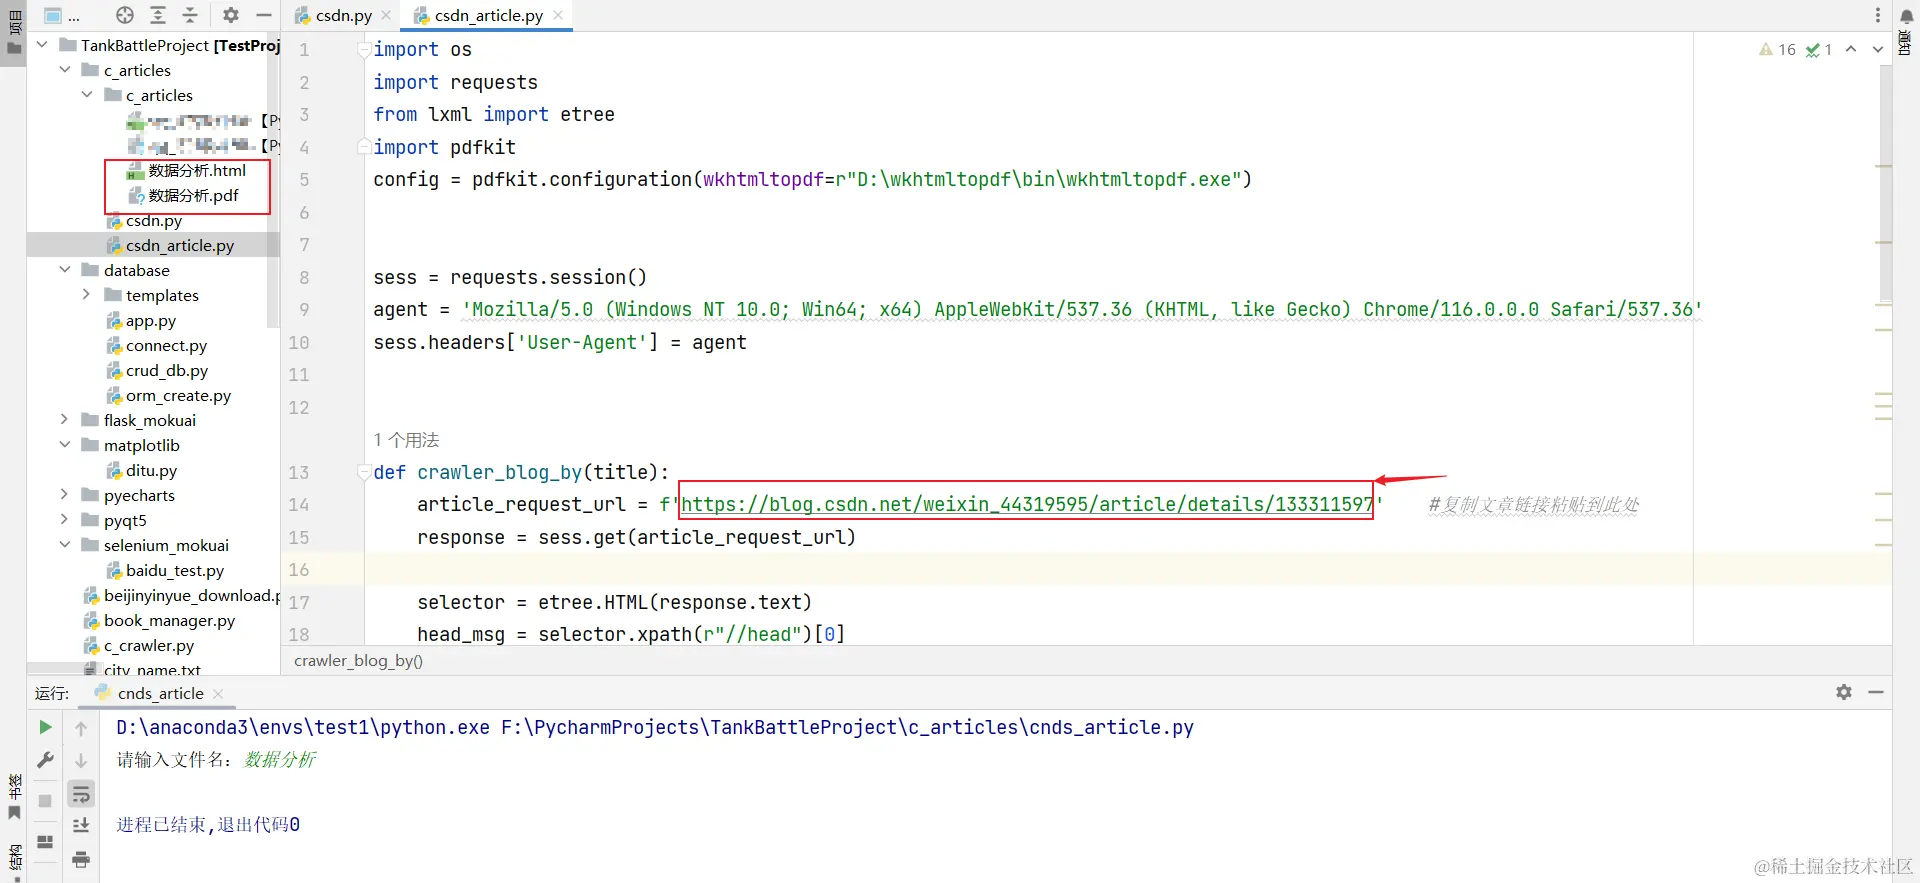Collapse all nodes in project tree

(190, 15)
